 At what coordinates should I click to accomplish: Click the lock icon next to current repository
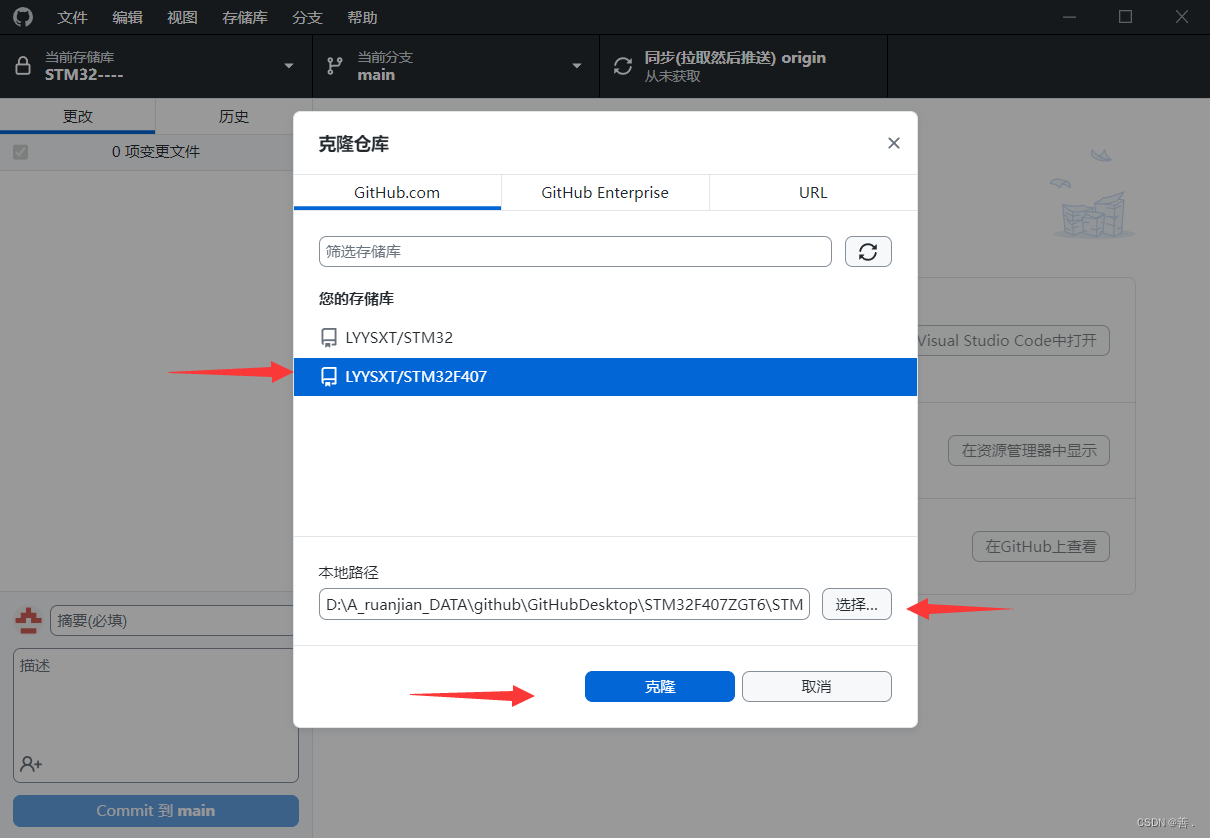23,66
